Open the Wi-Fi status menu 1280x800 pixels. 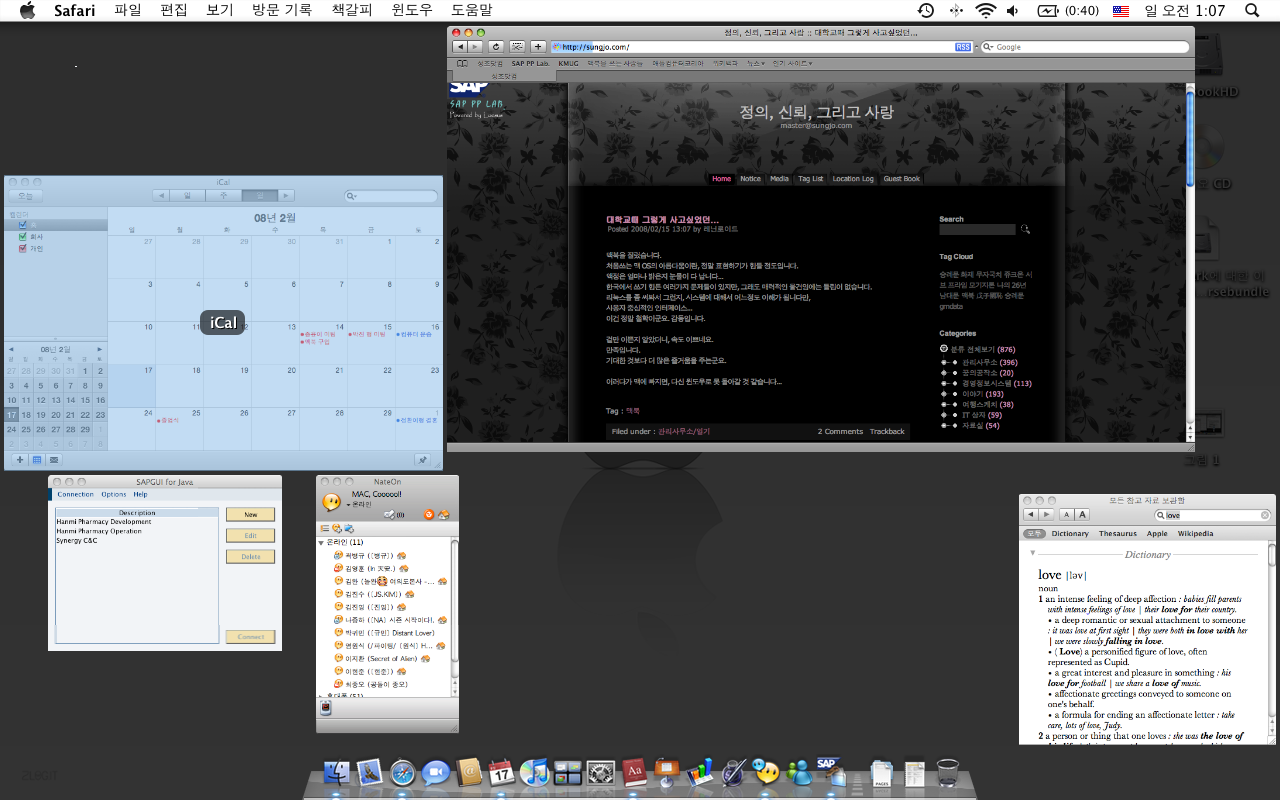coord(986,11)
